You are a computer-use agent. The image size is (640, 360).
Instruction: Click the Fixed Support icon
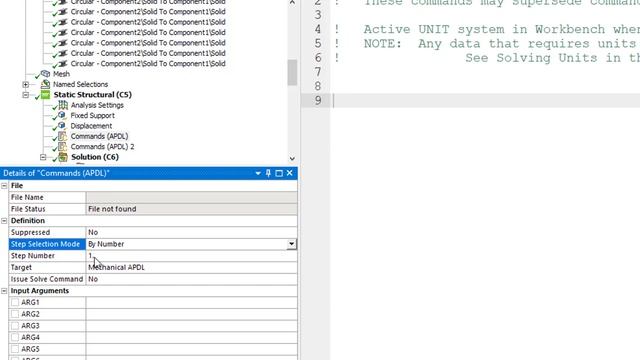pyautogui.click(x=62, y=115)
